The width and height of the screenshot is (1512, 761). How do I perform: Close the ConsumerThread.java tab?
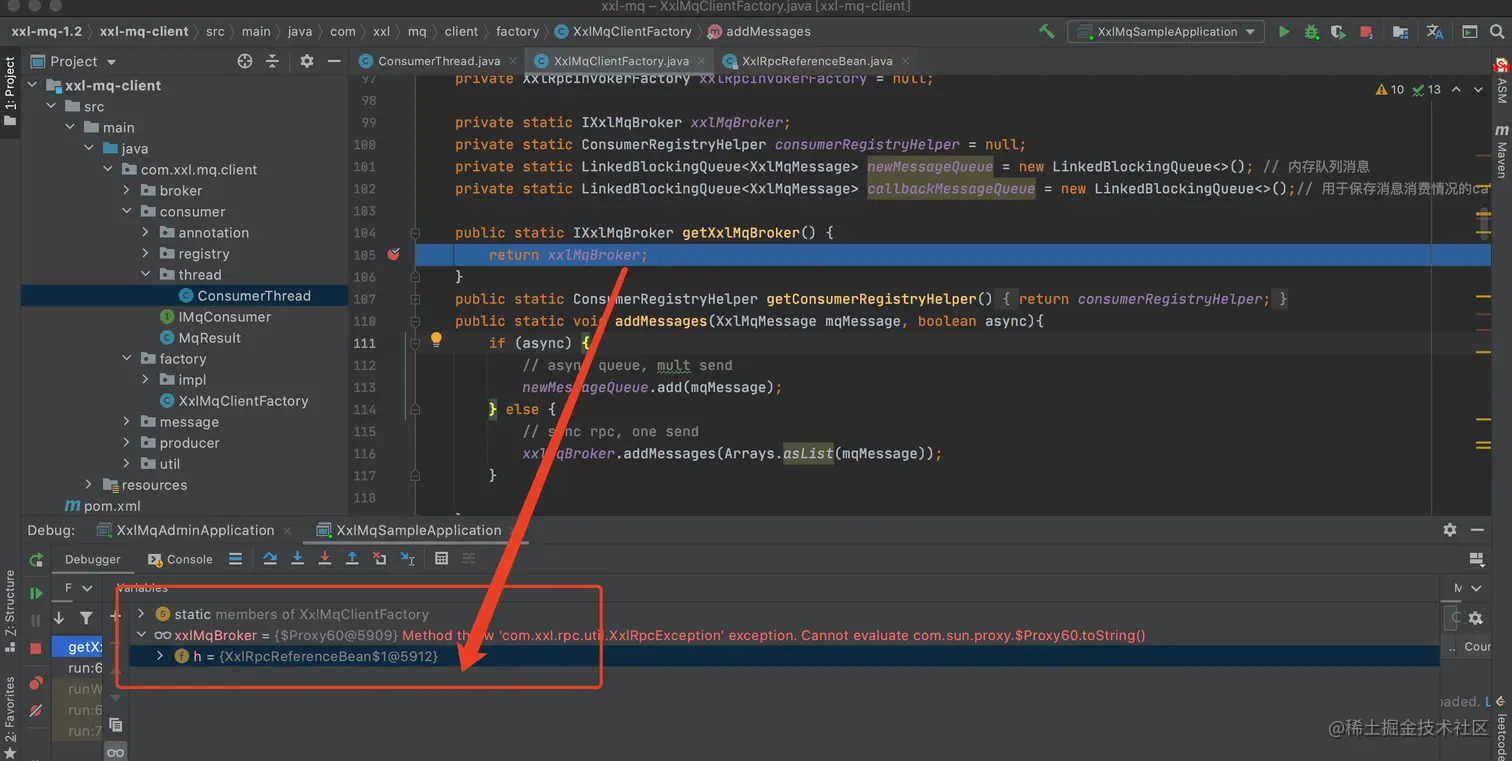[x=515, y=61]
